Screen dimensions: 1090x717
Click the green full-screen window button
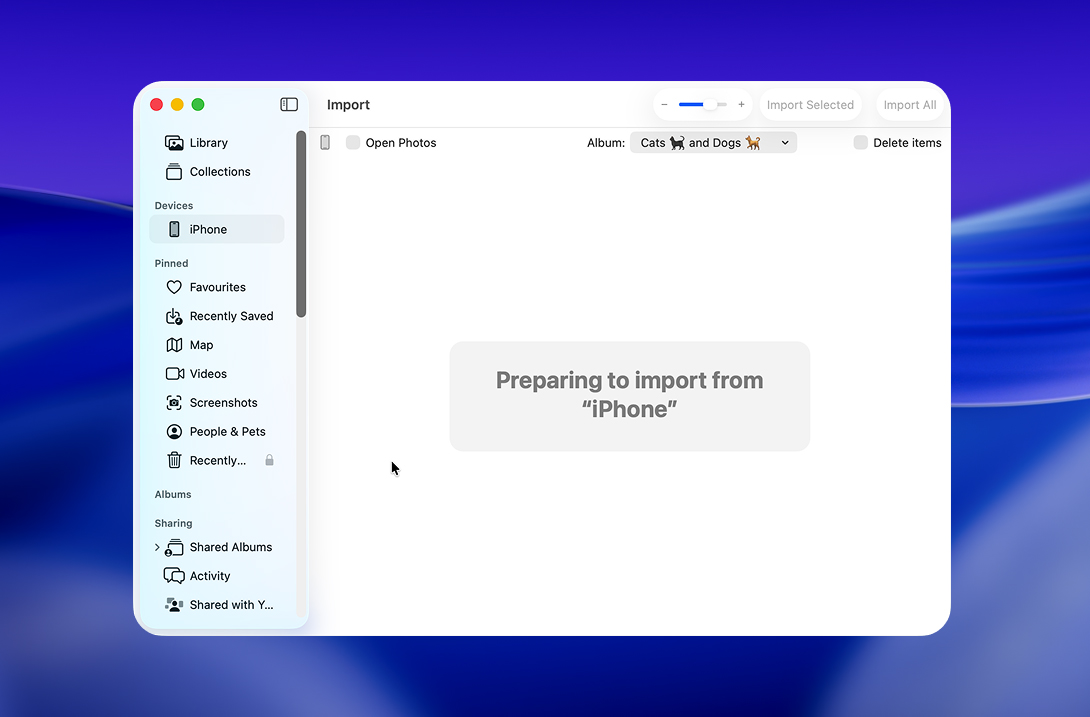point(198,104)
